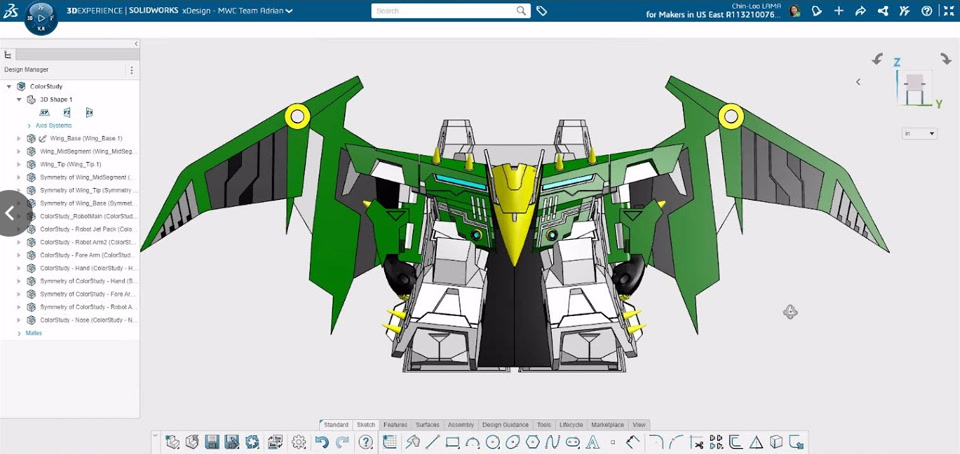The image size is (960, 454).
Task: Select the Slot sketch tool
Action: click(x=573, y=442)
